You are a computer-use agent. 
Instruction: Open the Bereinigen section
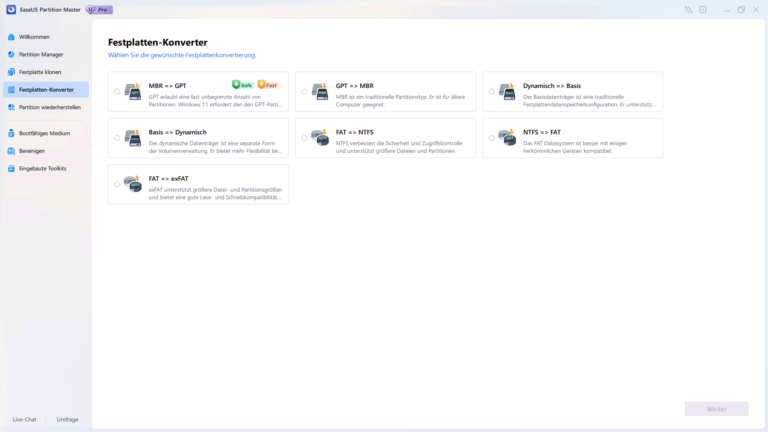(46, 151)
